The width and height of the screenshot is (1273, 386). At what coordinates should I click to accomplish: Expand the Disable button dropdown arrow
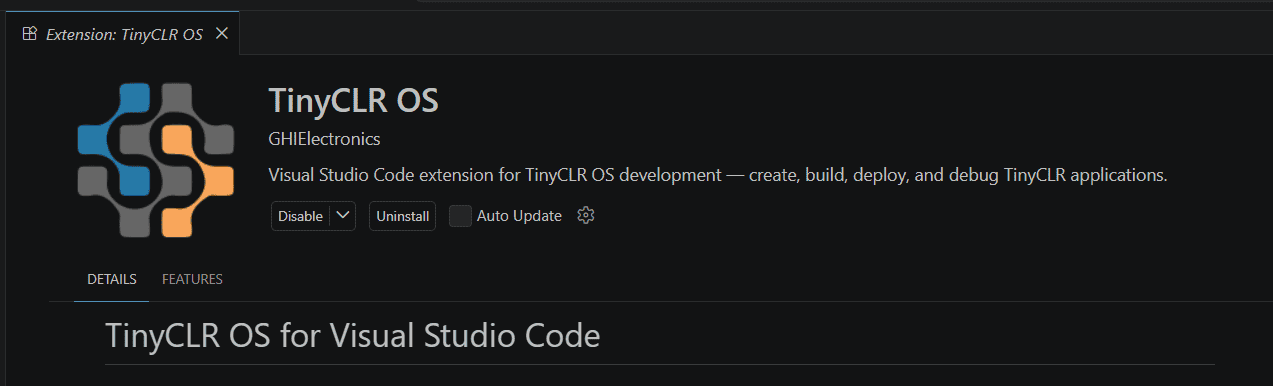[343, 216]
